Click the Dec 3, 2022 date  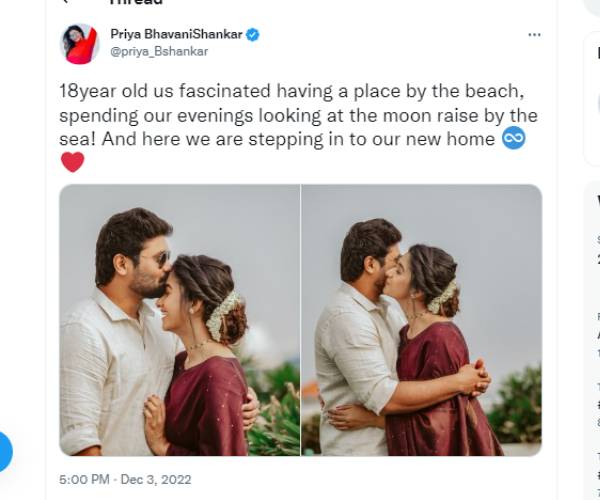tap(156, 479)
